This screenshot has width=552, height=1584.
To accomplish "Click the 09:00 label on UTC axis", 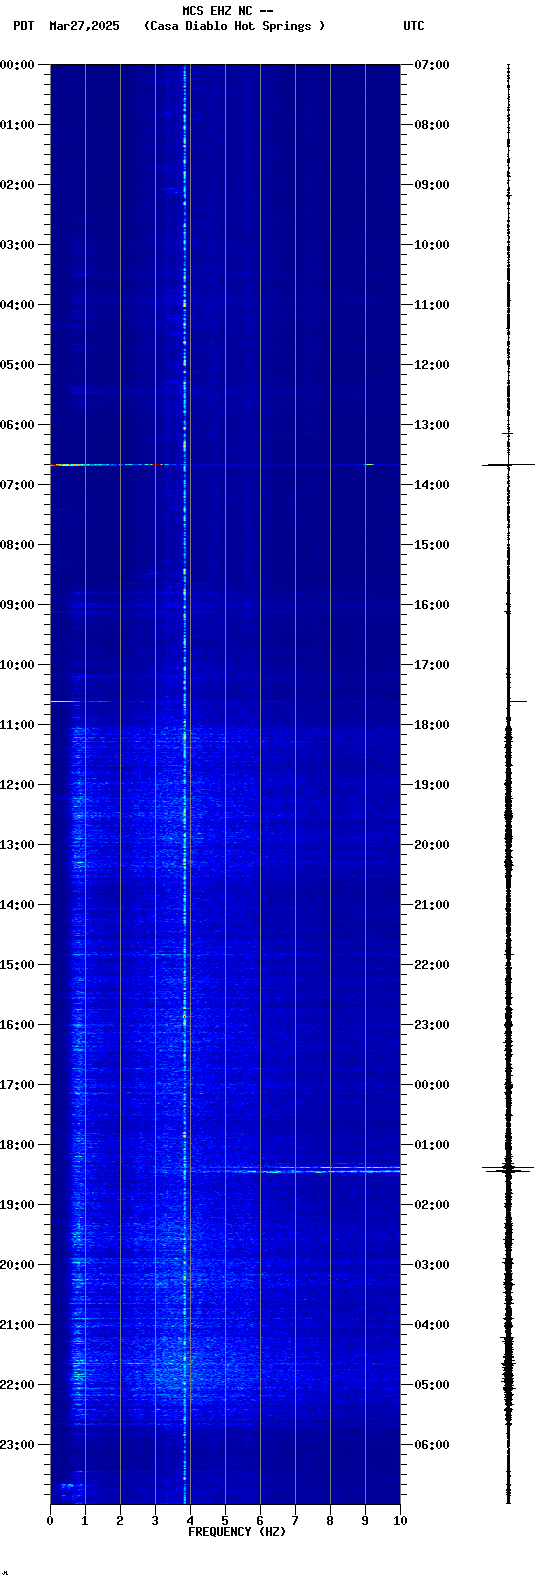I will click(431, 185).
